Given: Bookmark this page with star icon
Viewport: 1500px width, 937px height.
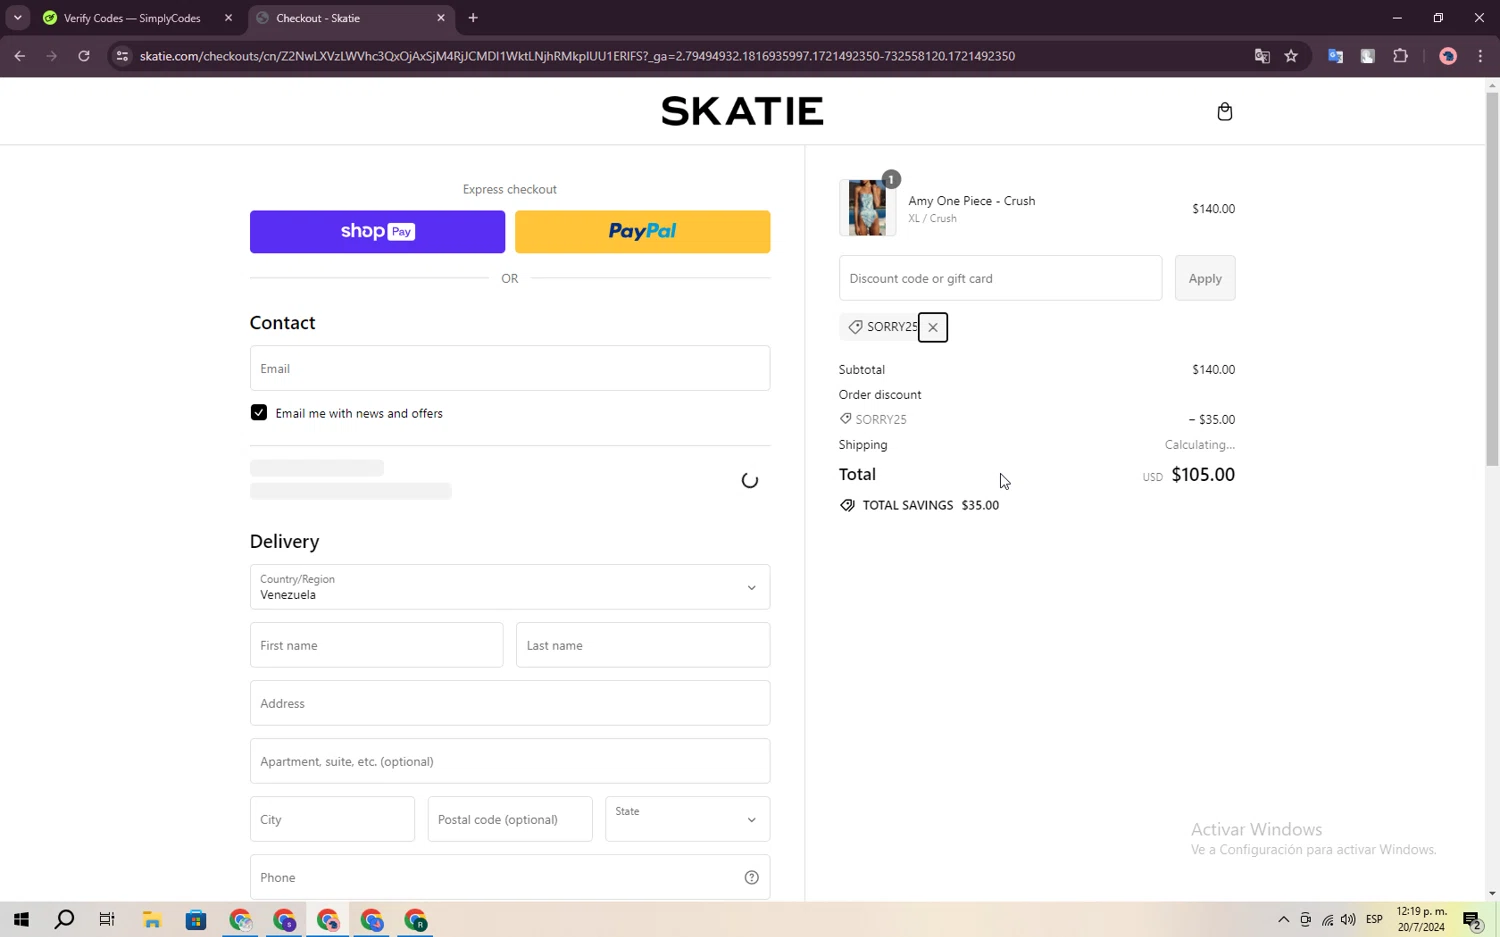Looking at the screenshot, I should coord(1291,56).
